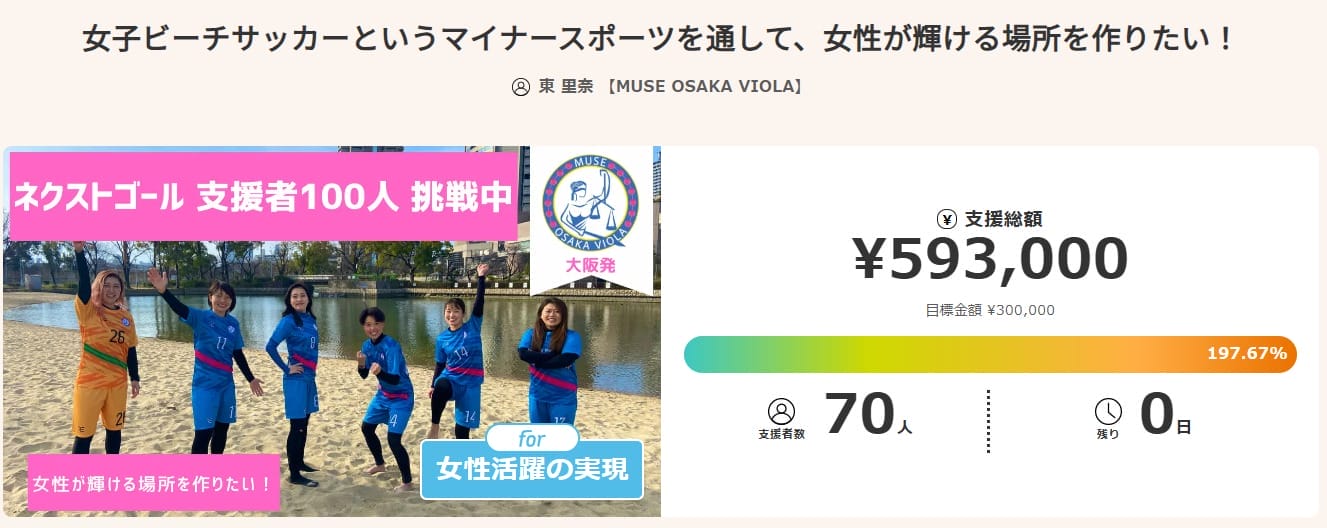The height and width of the screenshot is (528, 1327).
Task: Click the small 'for' pill label
Action: pos(531,438)
